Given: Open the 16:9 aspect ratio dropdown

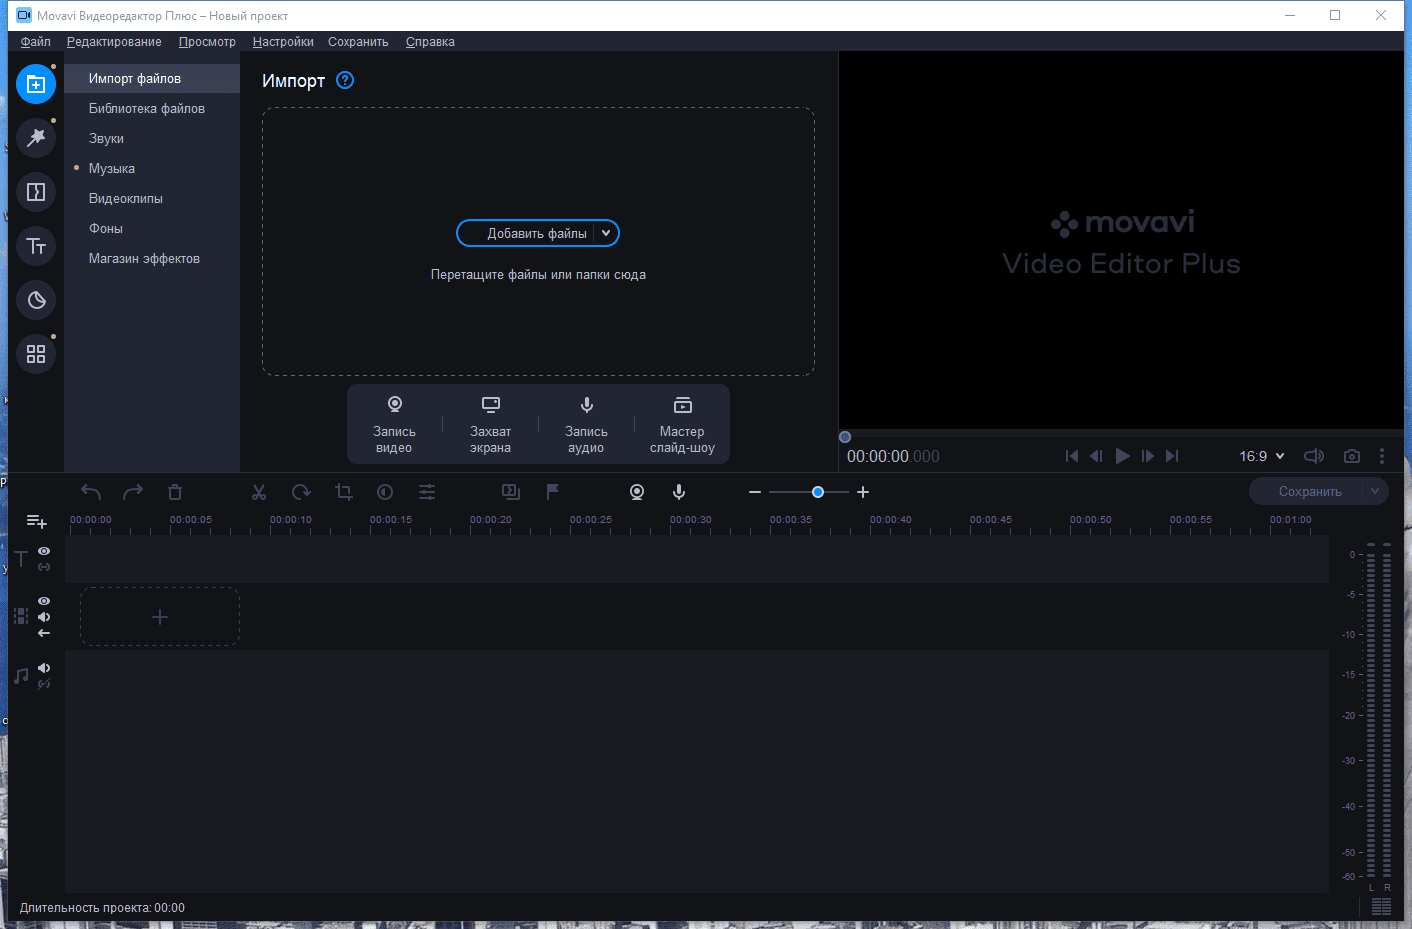Looking at the screenshot, I should [x=1262, y=456].
